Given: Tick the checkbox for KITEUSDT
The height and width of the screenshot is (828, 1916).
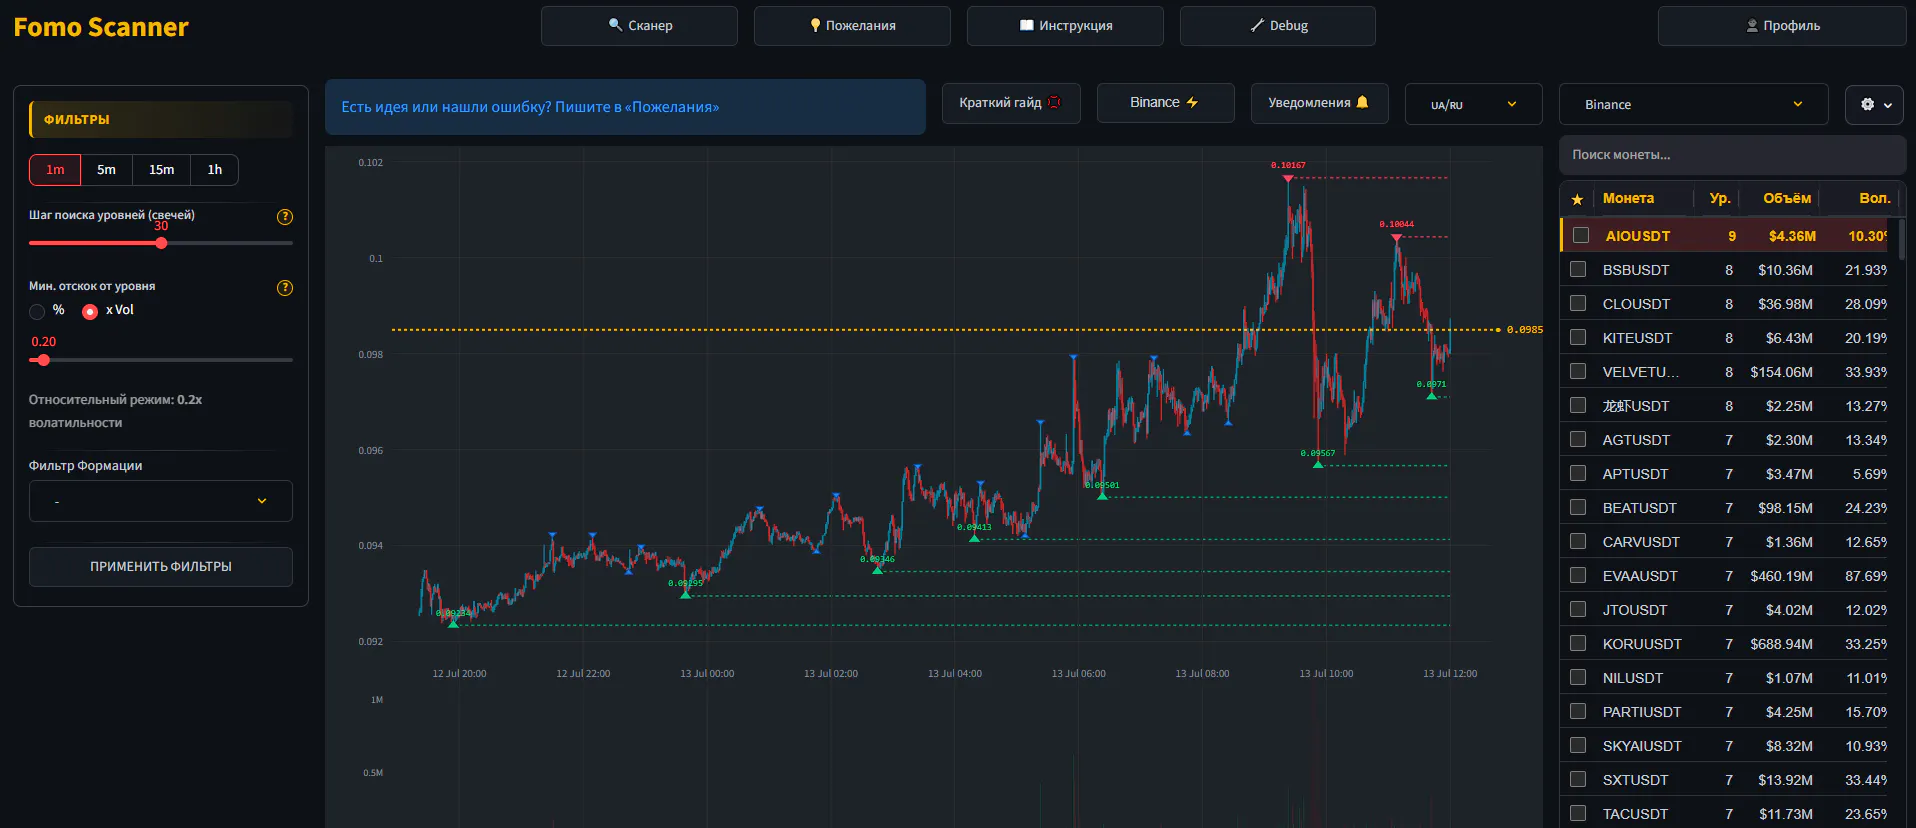Looking at the screenshot, I should point(1578,337).
